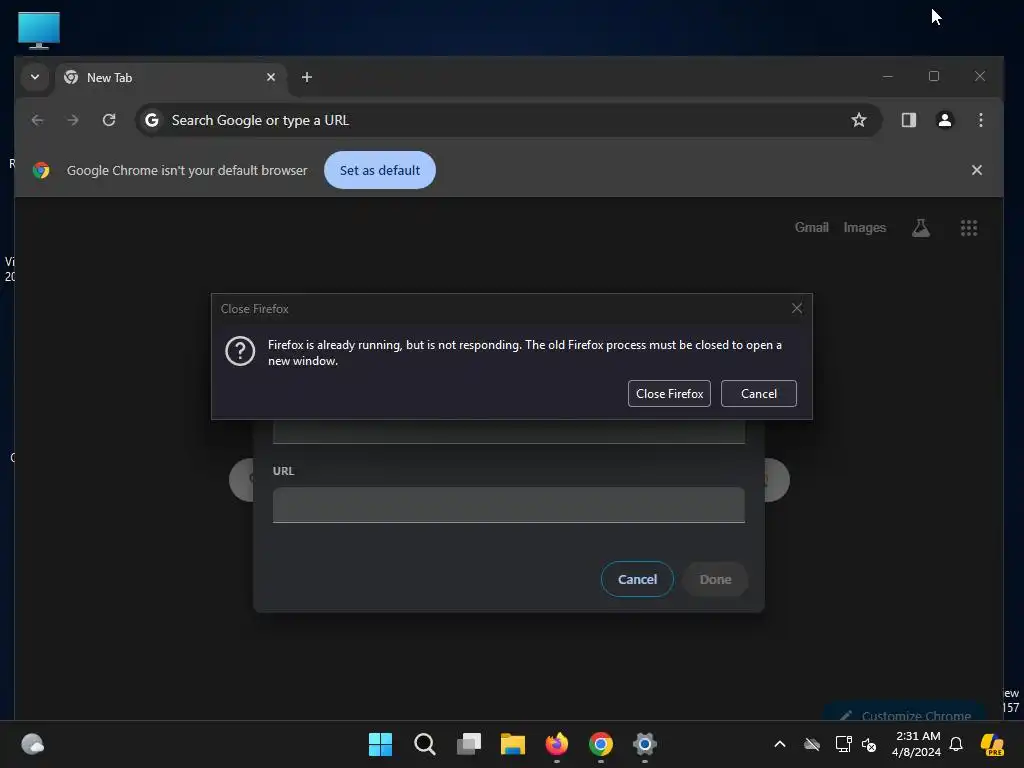This screenshot has width=1024, height=768.
Task: Click muted volume tray icon
Action: tap(869, 744)
